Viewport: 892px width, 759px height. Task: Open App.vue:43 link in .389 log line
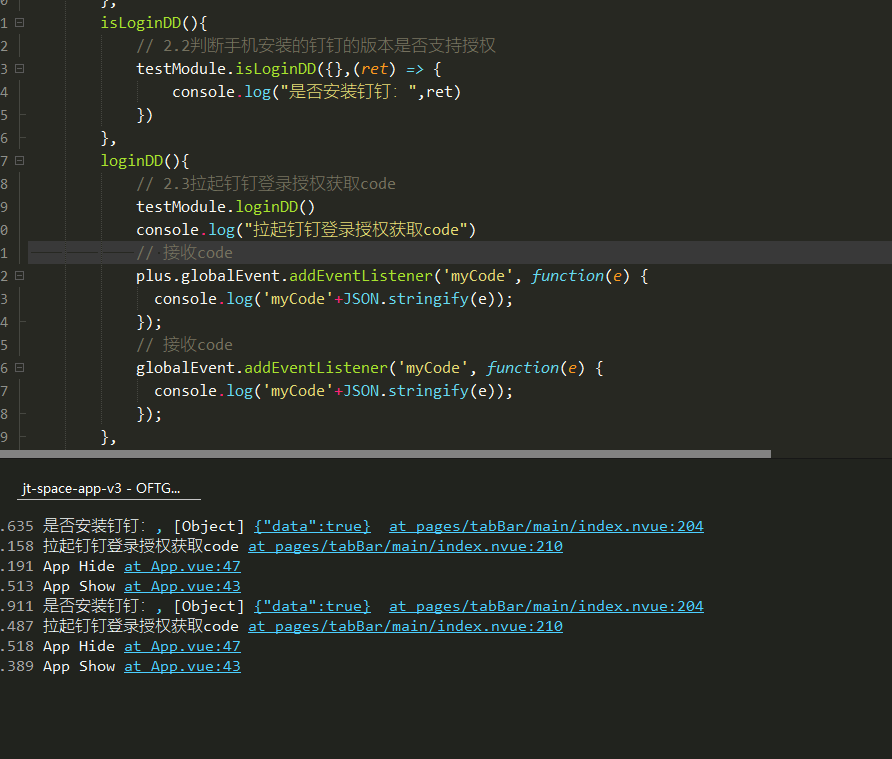(182, 666)
